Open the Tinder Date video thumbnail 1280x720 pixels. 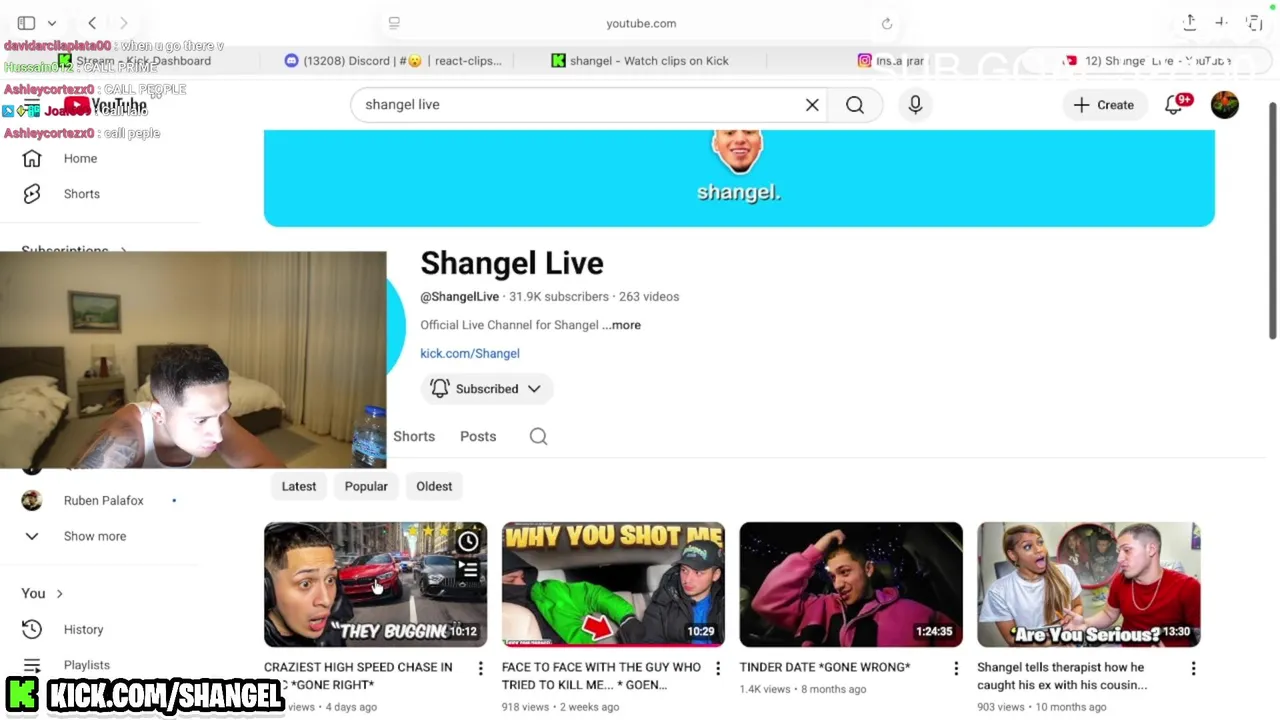(851, 584)
